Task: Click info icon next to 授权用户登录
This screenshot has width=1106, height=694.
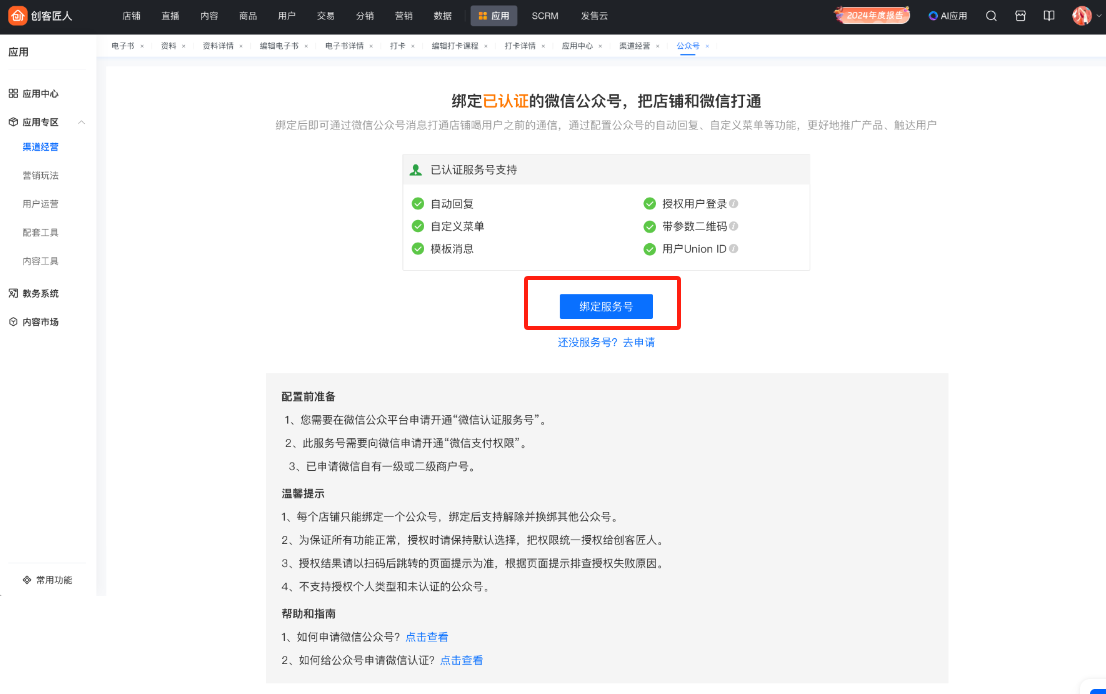Action: [734, 204]
